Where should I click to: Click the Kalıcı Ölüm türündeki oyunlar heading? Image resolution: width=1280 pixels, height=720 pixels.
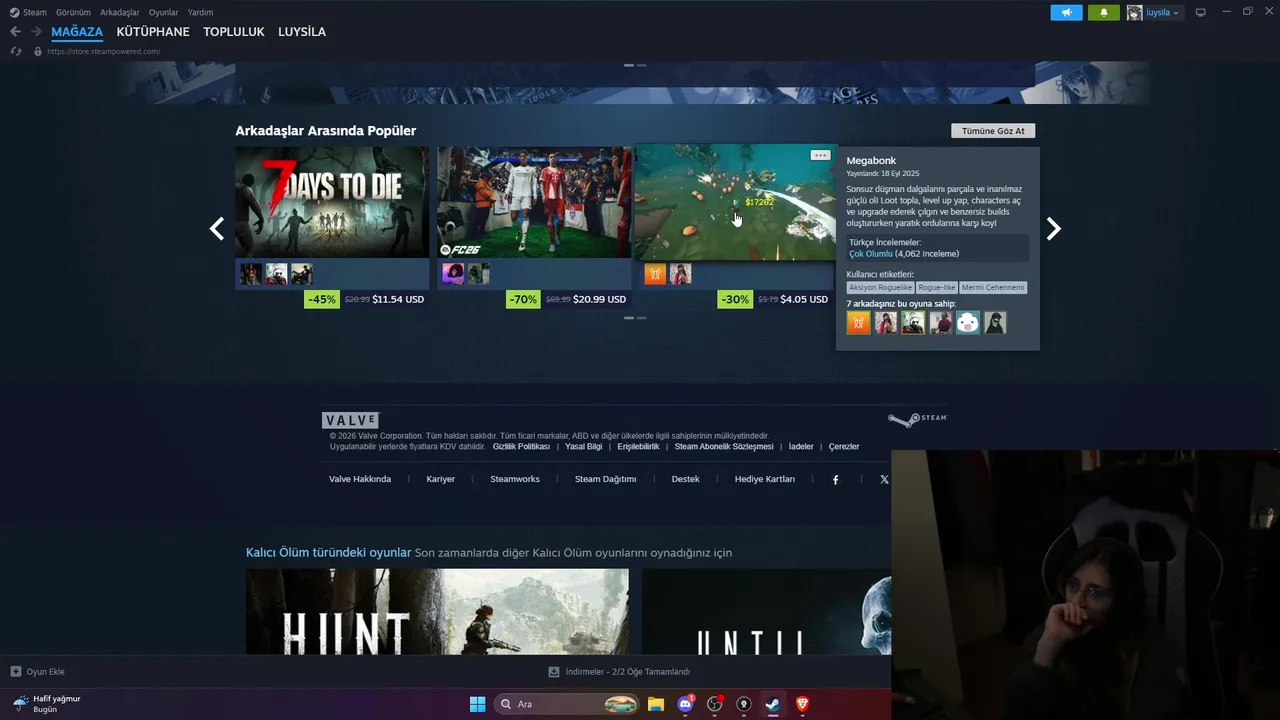tap(329, 553)
